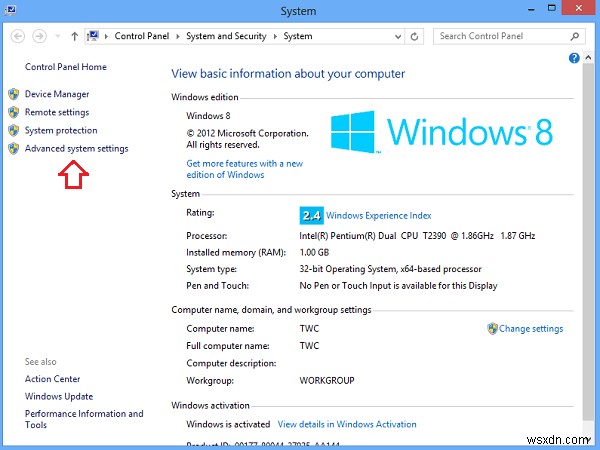Open Windows Update link
The image size is (600, 450).
coord(59,396)
